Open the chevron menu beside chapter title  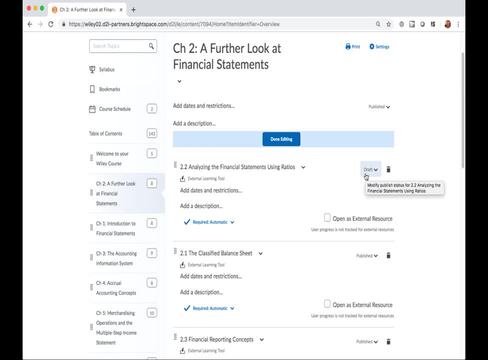coord(179,81)
